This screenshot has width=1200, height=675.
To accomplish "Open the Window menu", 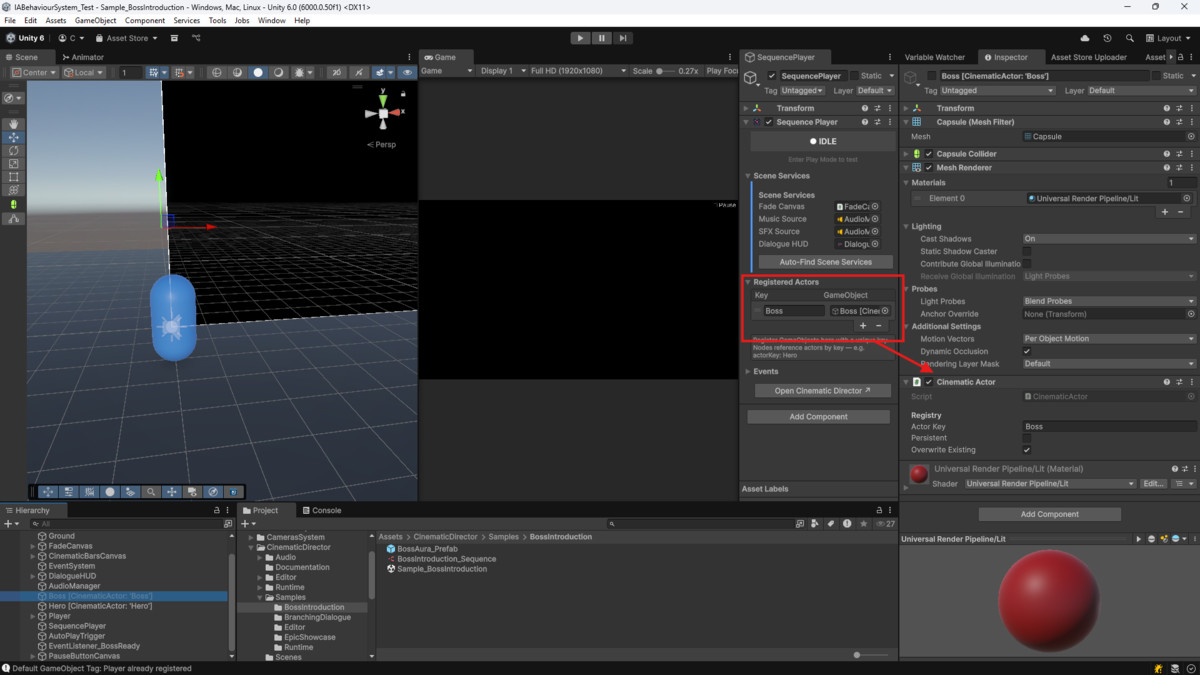I will click(x=271, y=20).
